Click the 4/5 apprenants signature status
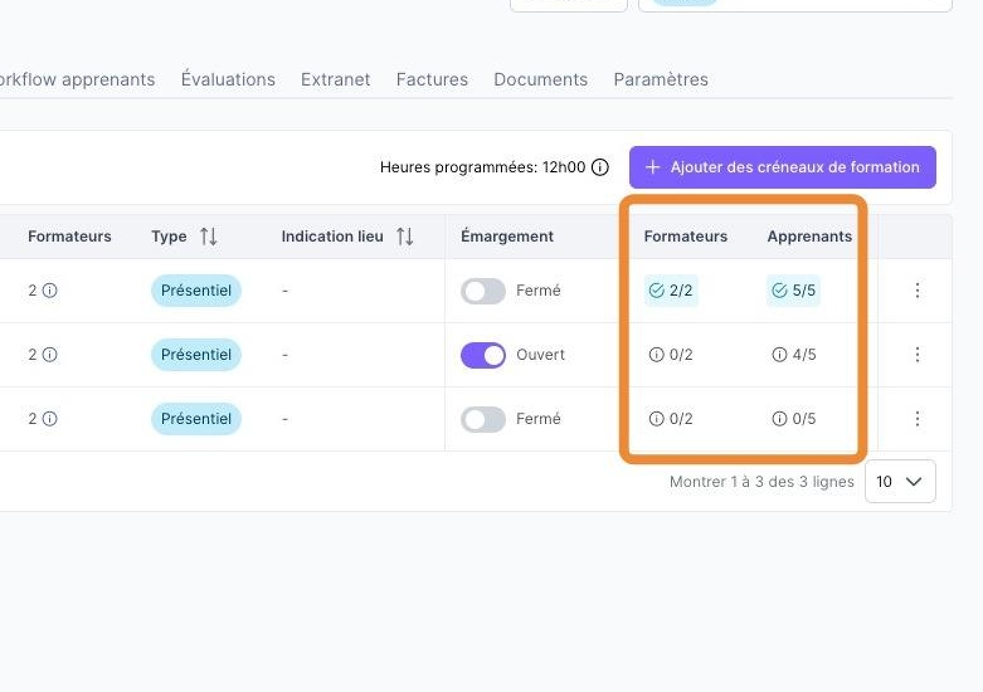The height and width of the screenshot is (692, 983). pos(794,355)
